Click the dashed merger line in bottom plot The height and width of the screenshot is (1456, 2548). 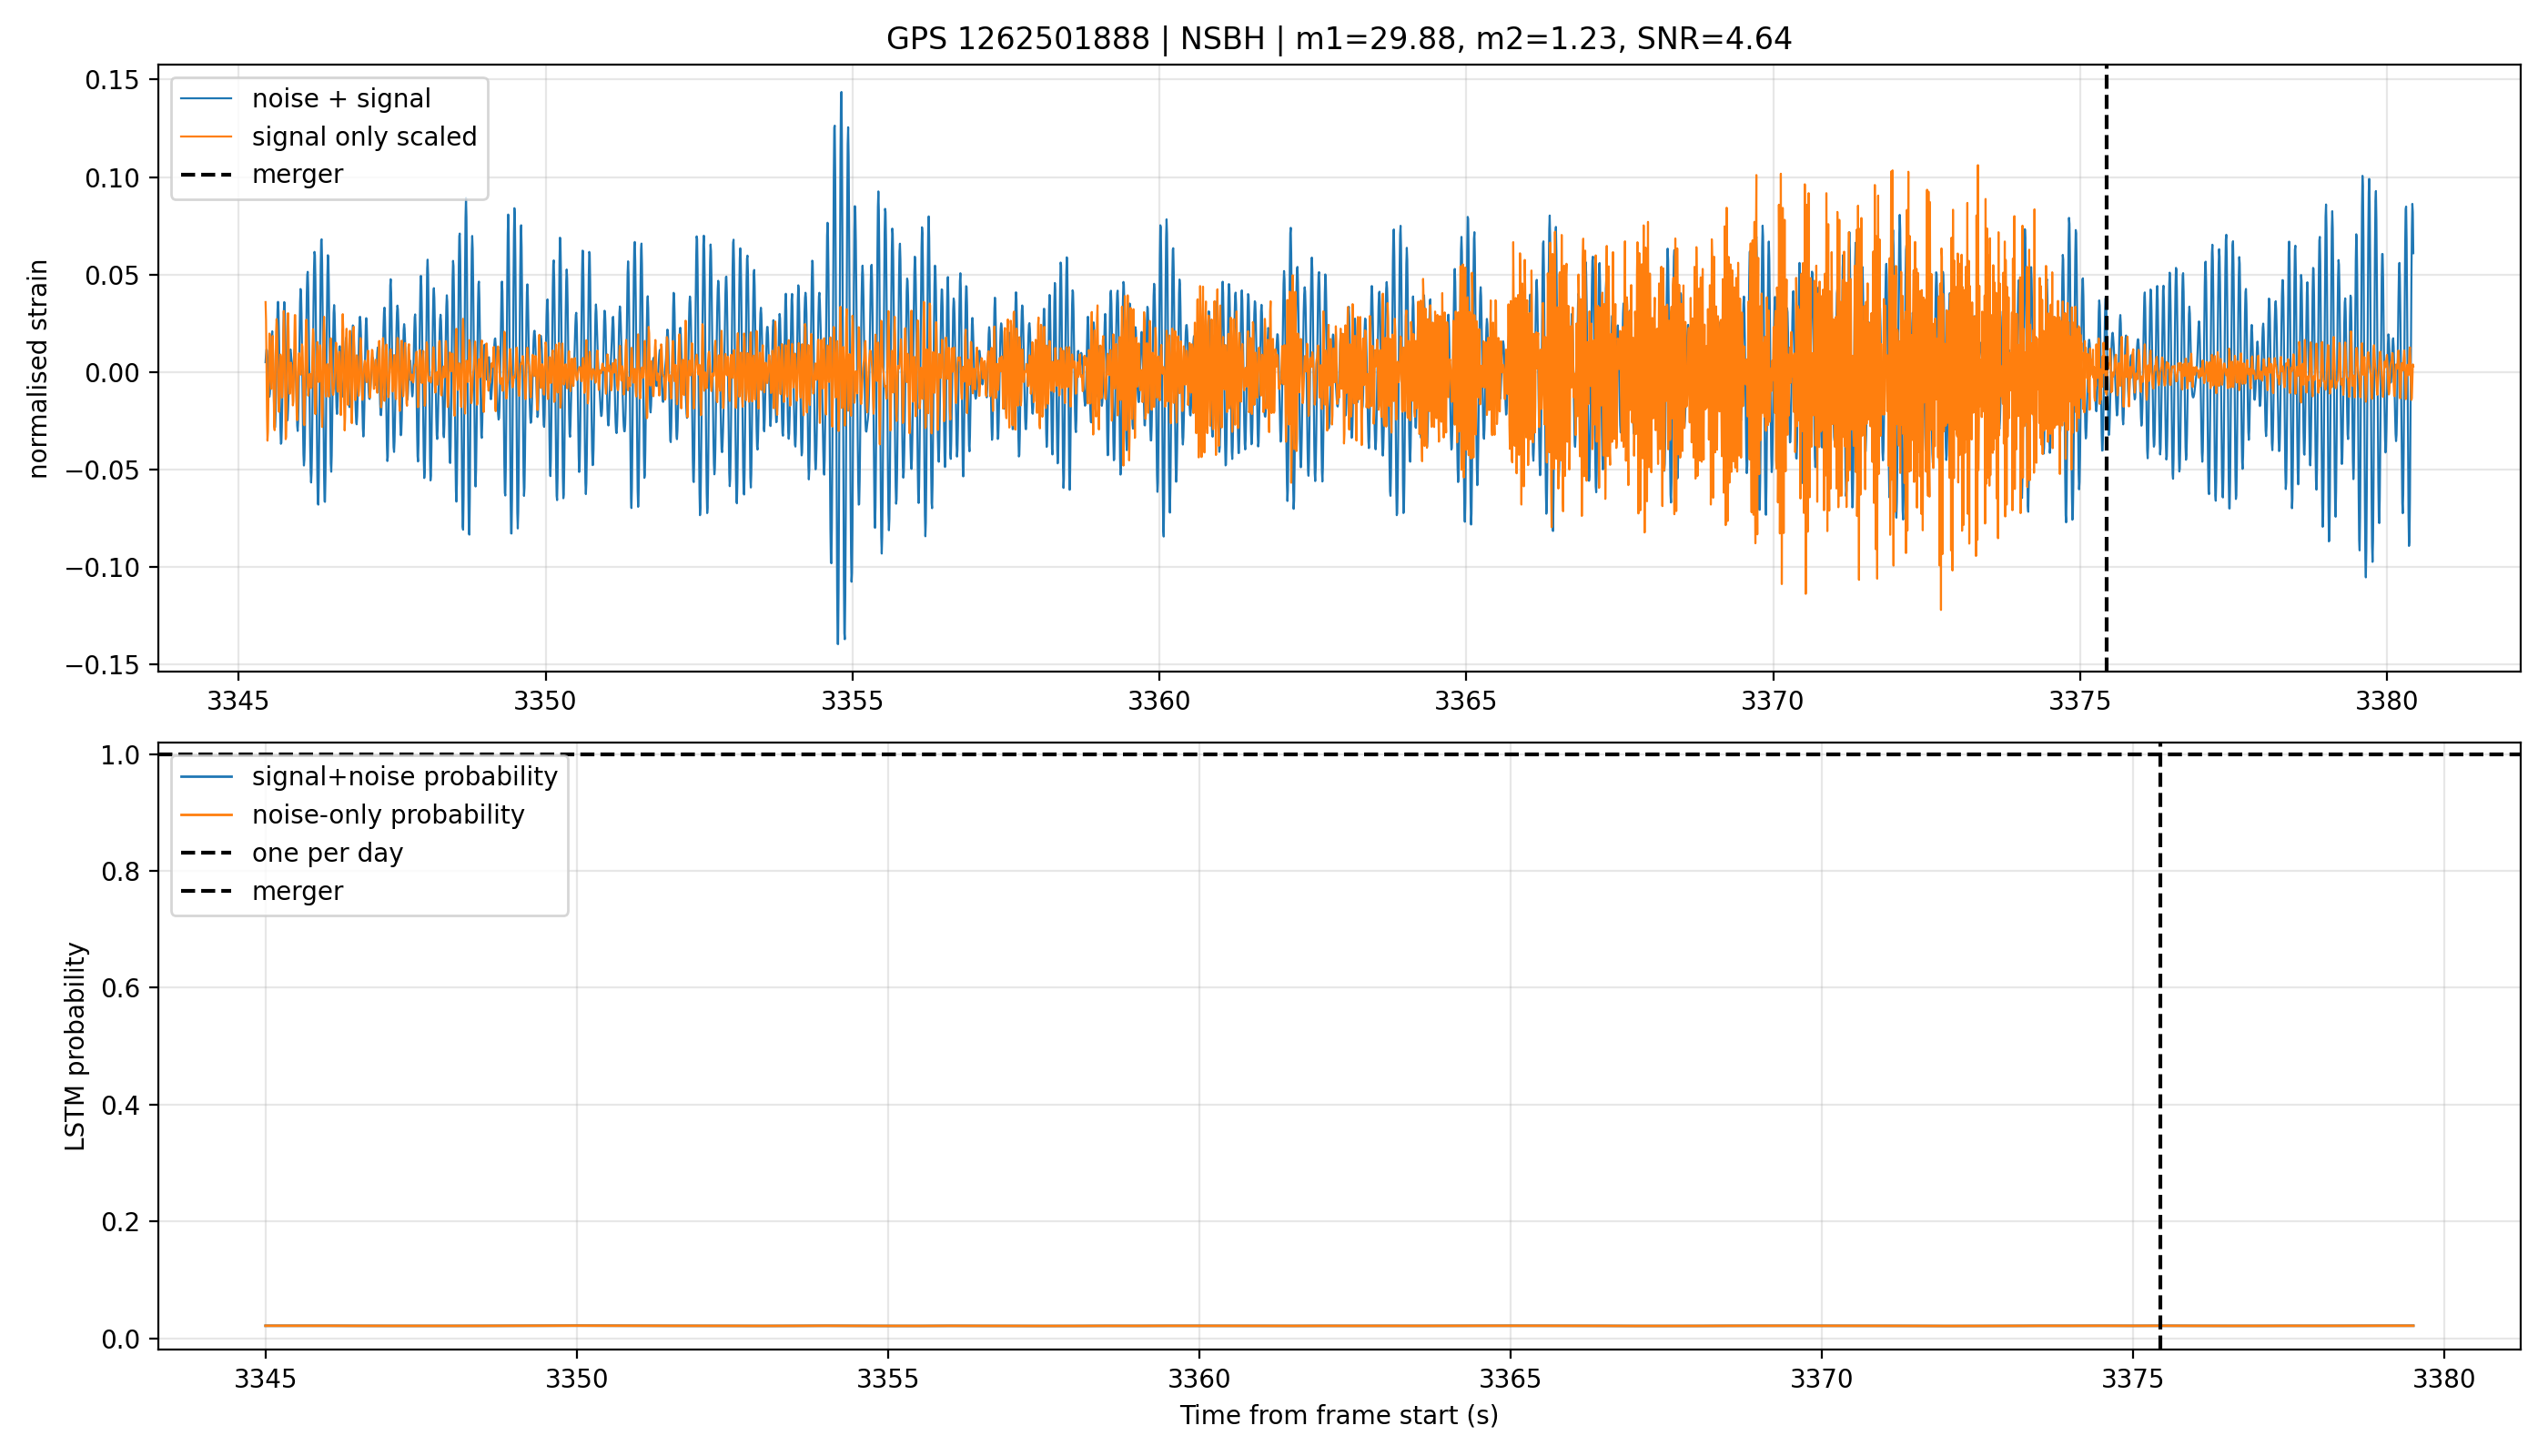(x=2160, y=1046)
